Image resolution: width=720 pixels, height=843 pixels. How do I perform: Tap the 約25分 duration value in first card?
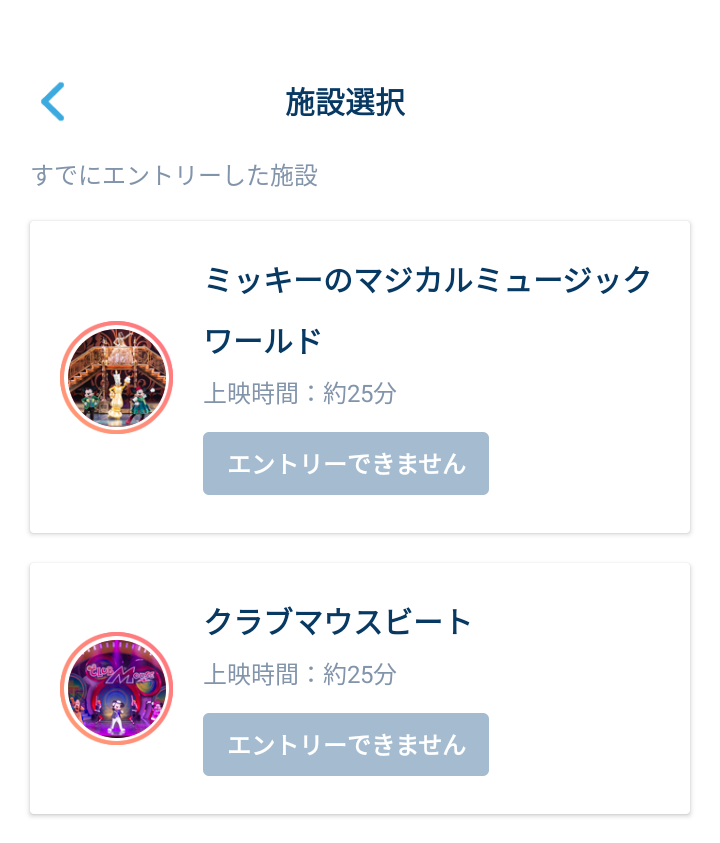click(x=360, y=393)
